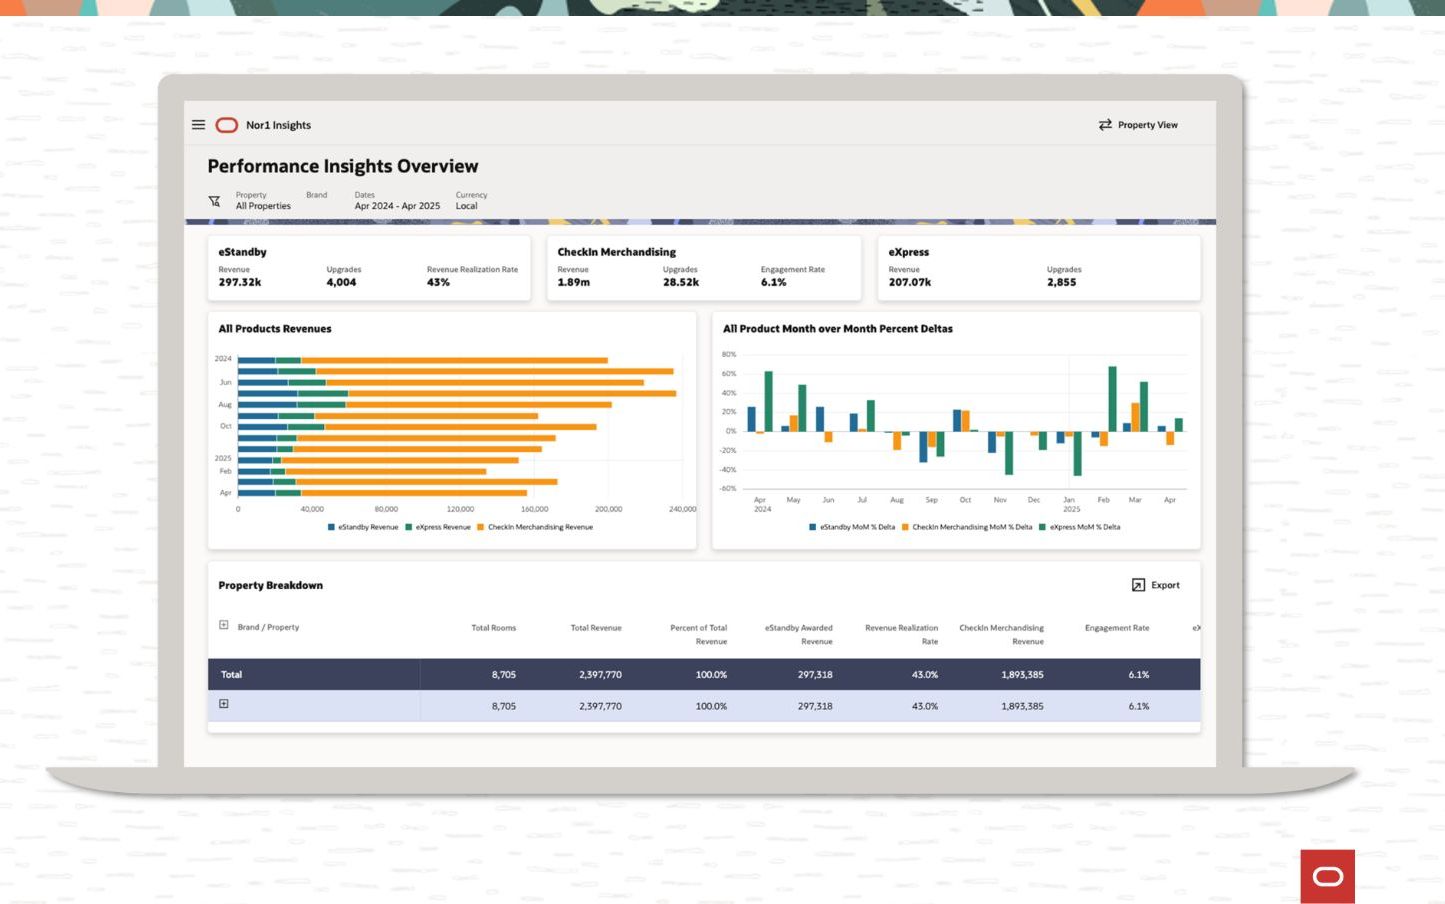1445x904 pixels.
Task: Open the Dates Apr 2024 - Apr 2025 filter
Action: [x=397, y=201]
